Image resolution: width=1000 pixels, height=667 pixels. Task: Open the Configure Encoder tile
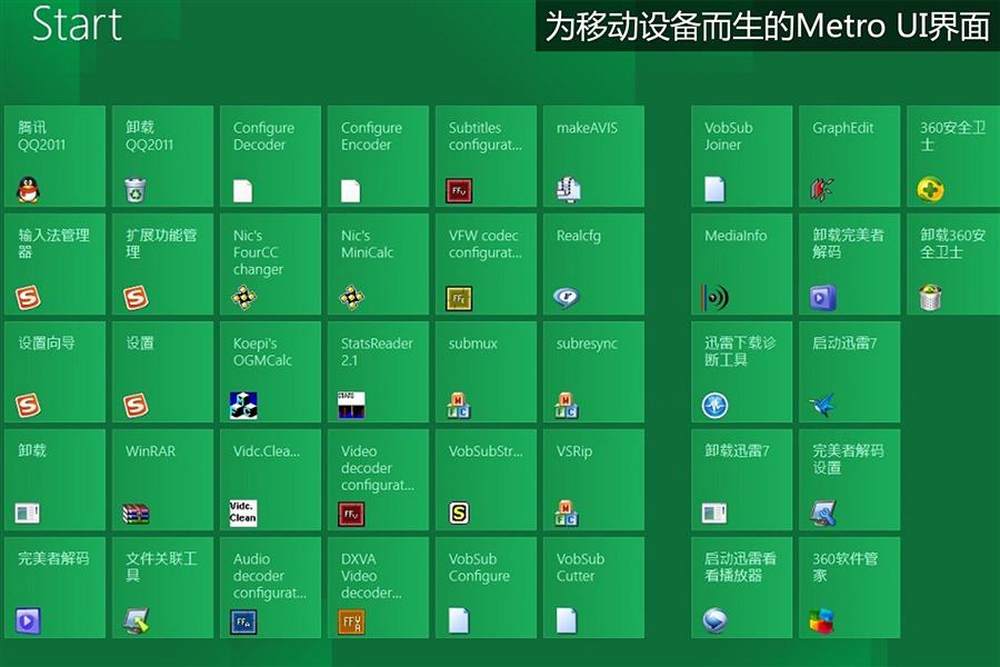378,156
